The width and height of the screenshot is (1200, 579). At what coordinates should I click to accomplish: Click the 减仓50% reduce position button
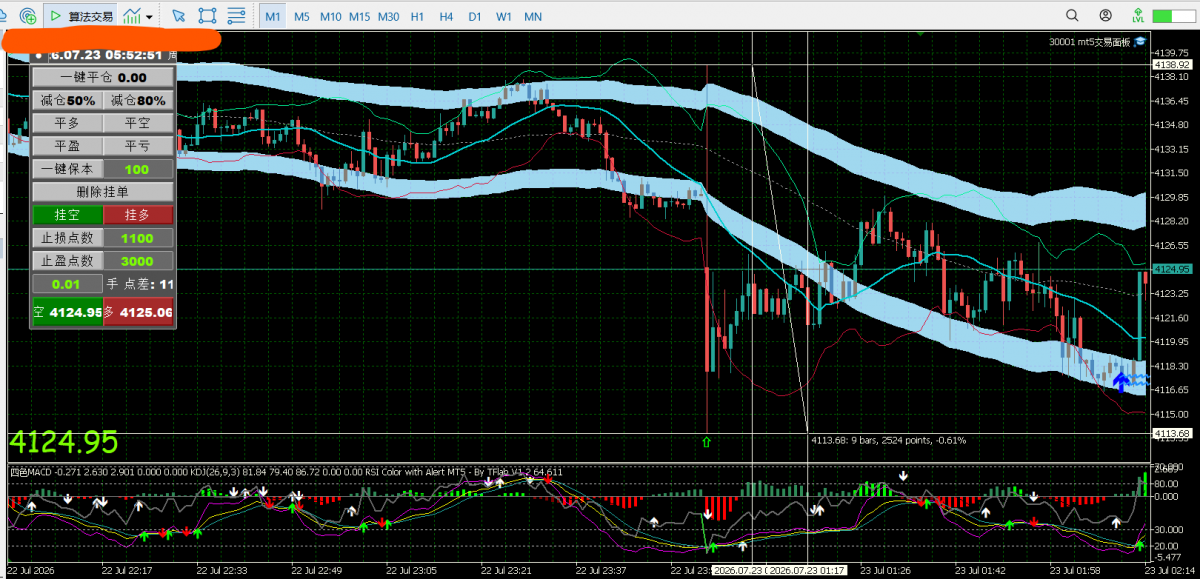[68, 100]
